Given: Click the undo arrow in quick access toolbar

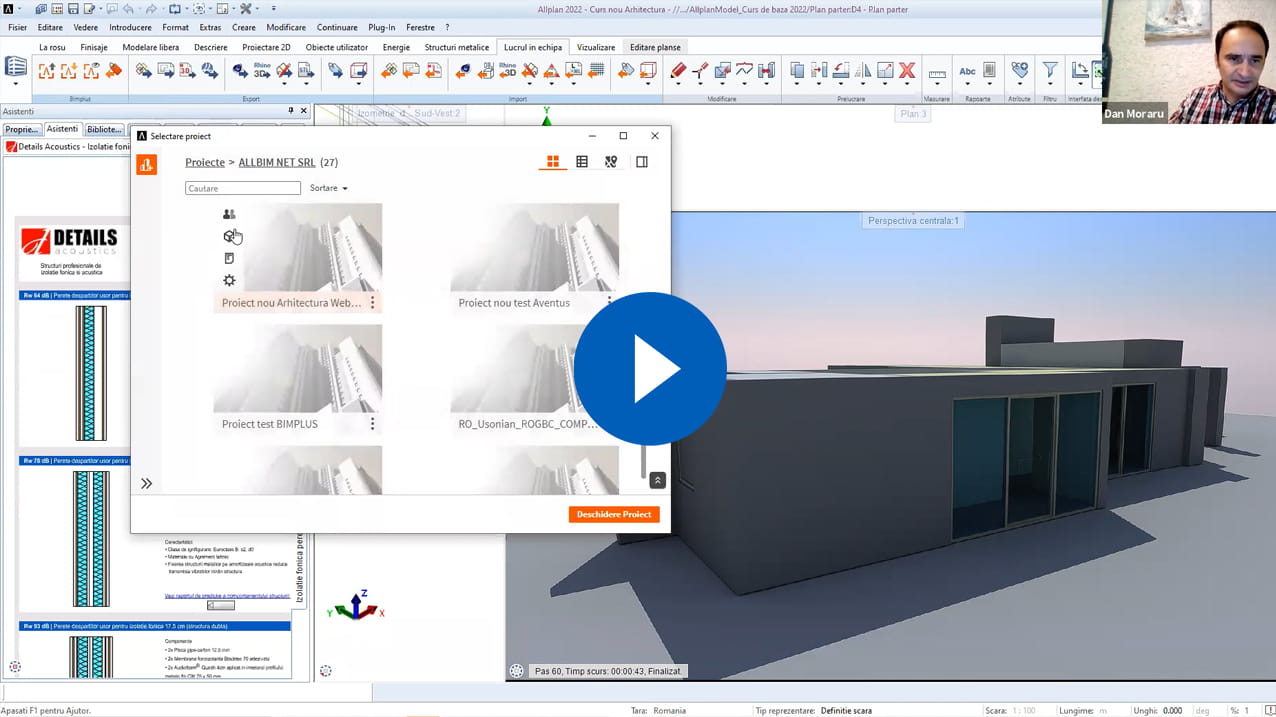Looking at the screenshot, I should pos(128,9).
